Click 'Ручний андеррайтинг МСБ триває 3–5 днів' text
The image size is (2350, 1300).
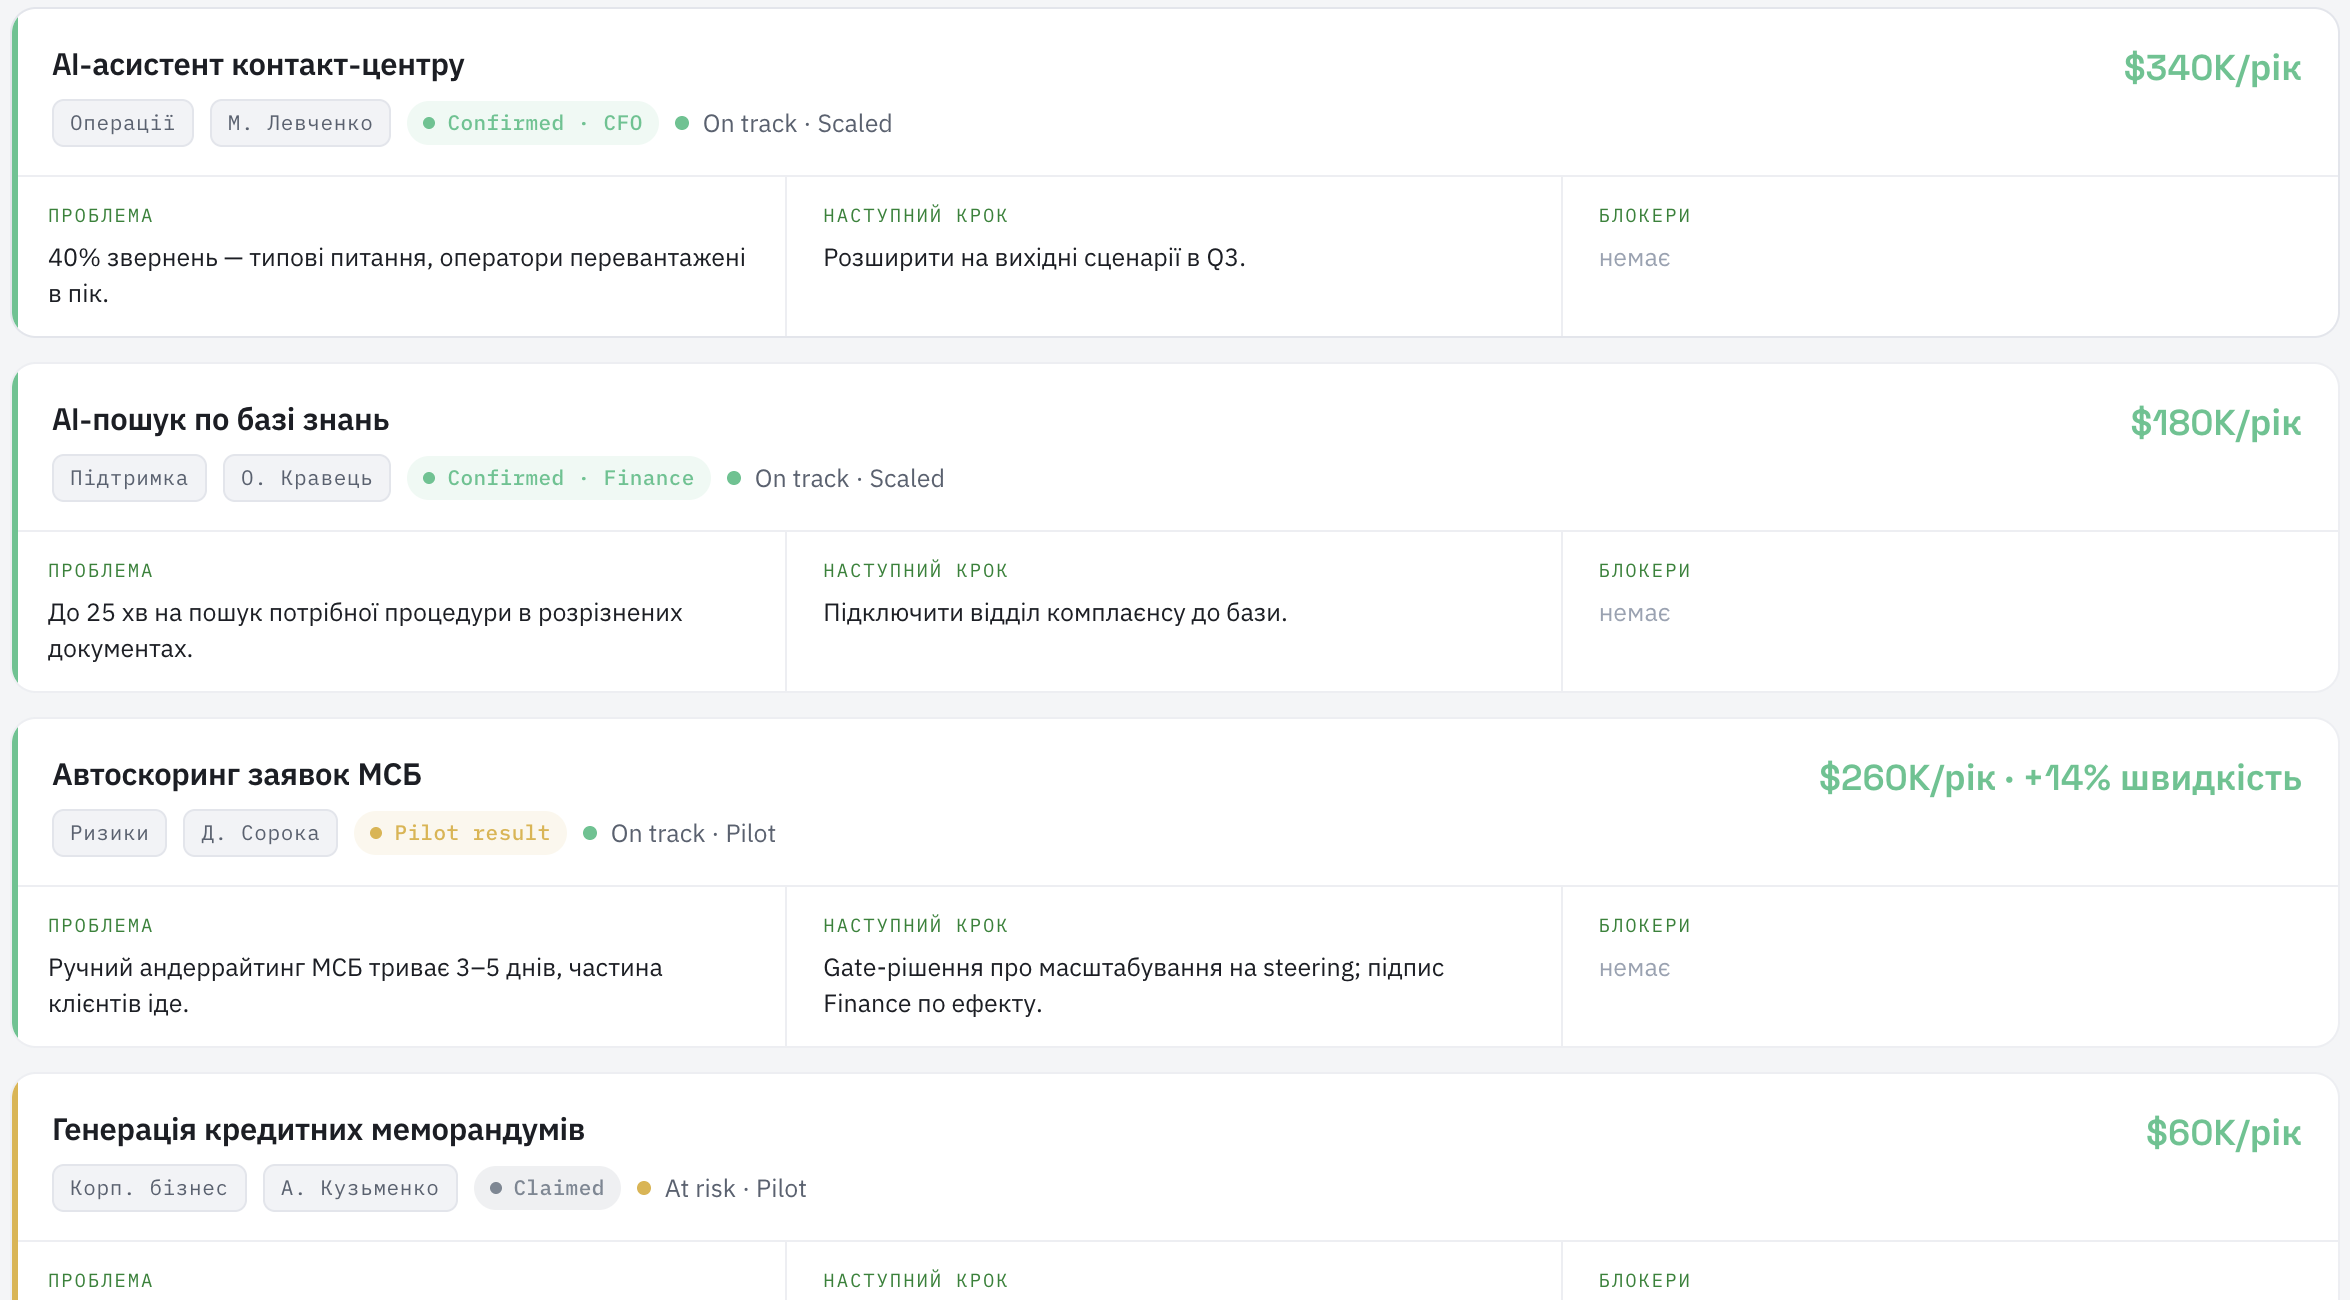coord(304,968)
